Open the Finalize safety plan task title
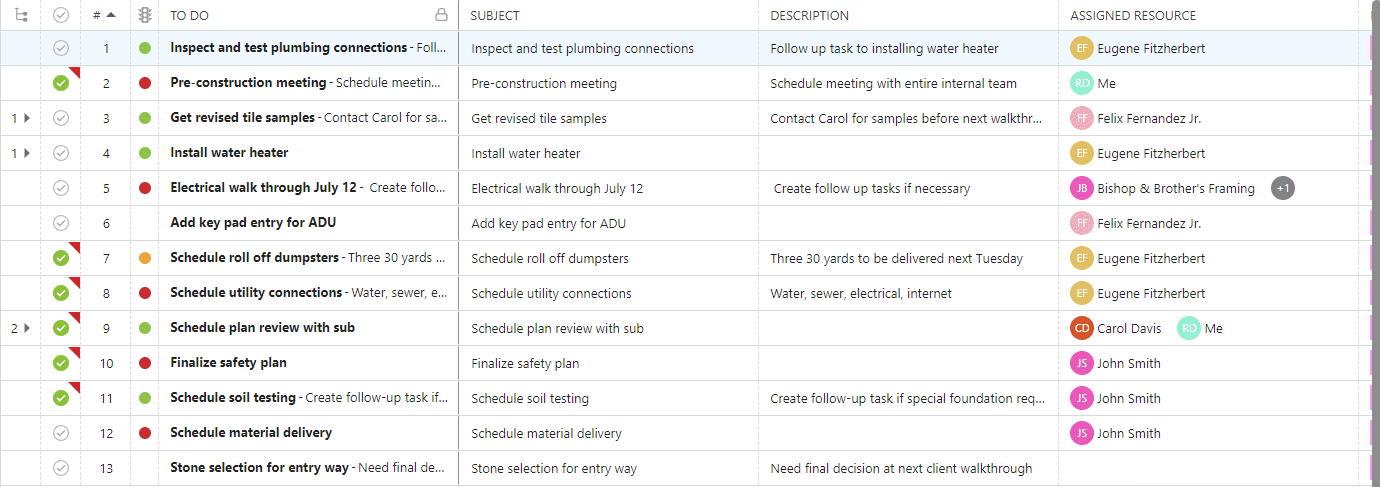The height and width of the screenshot is (487, 1380). tap(228, 363)
